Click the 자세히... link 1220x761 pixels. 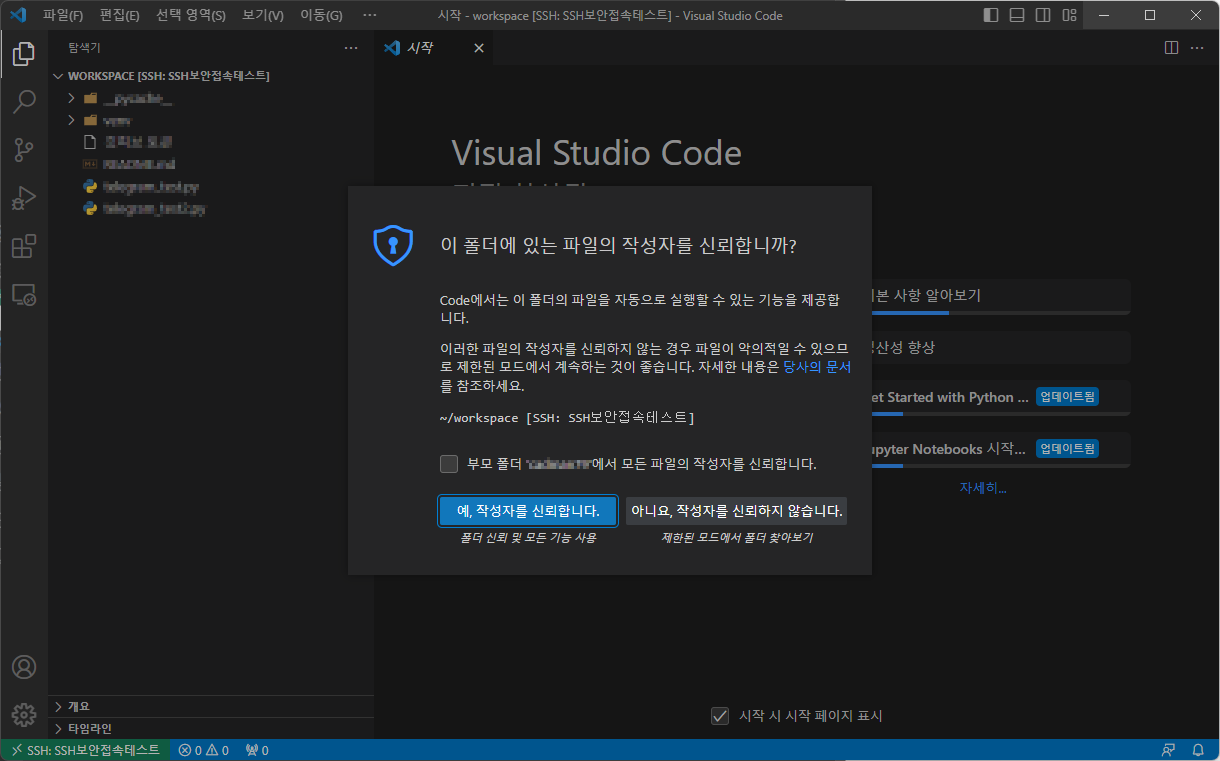[983, 488]
